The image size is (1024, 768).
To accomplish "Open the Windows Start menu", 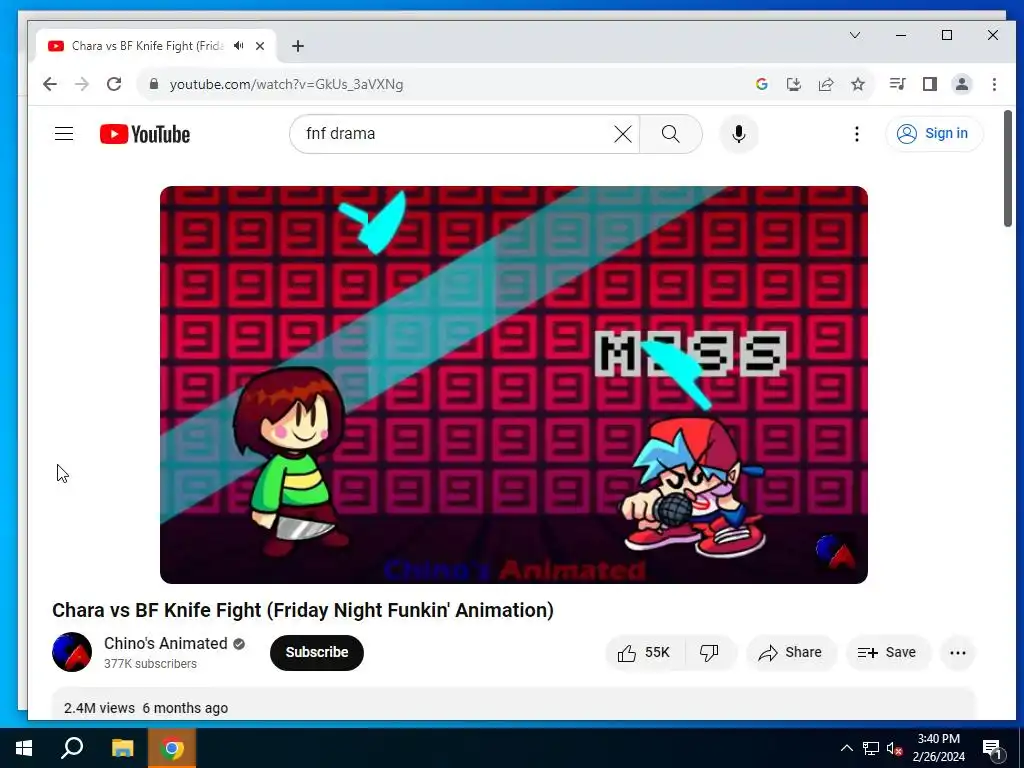I will 24,748.
